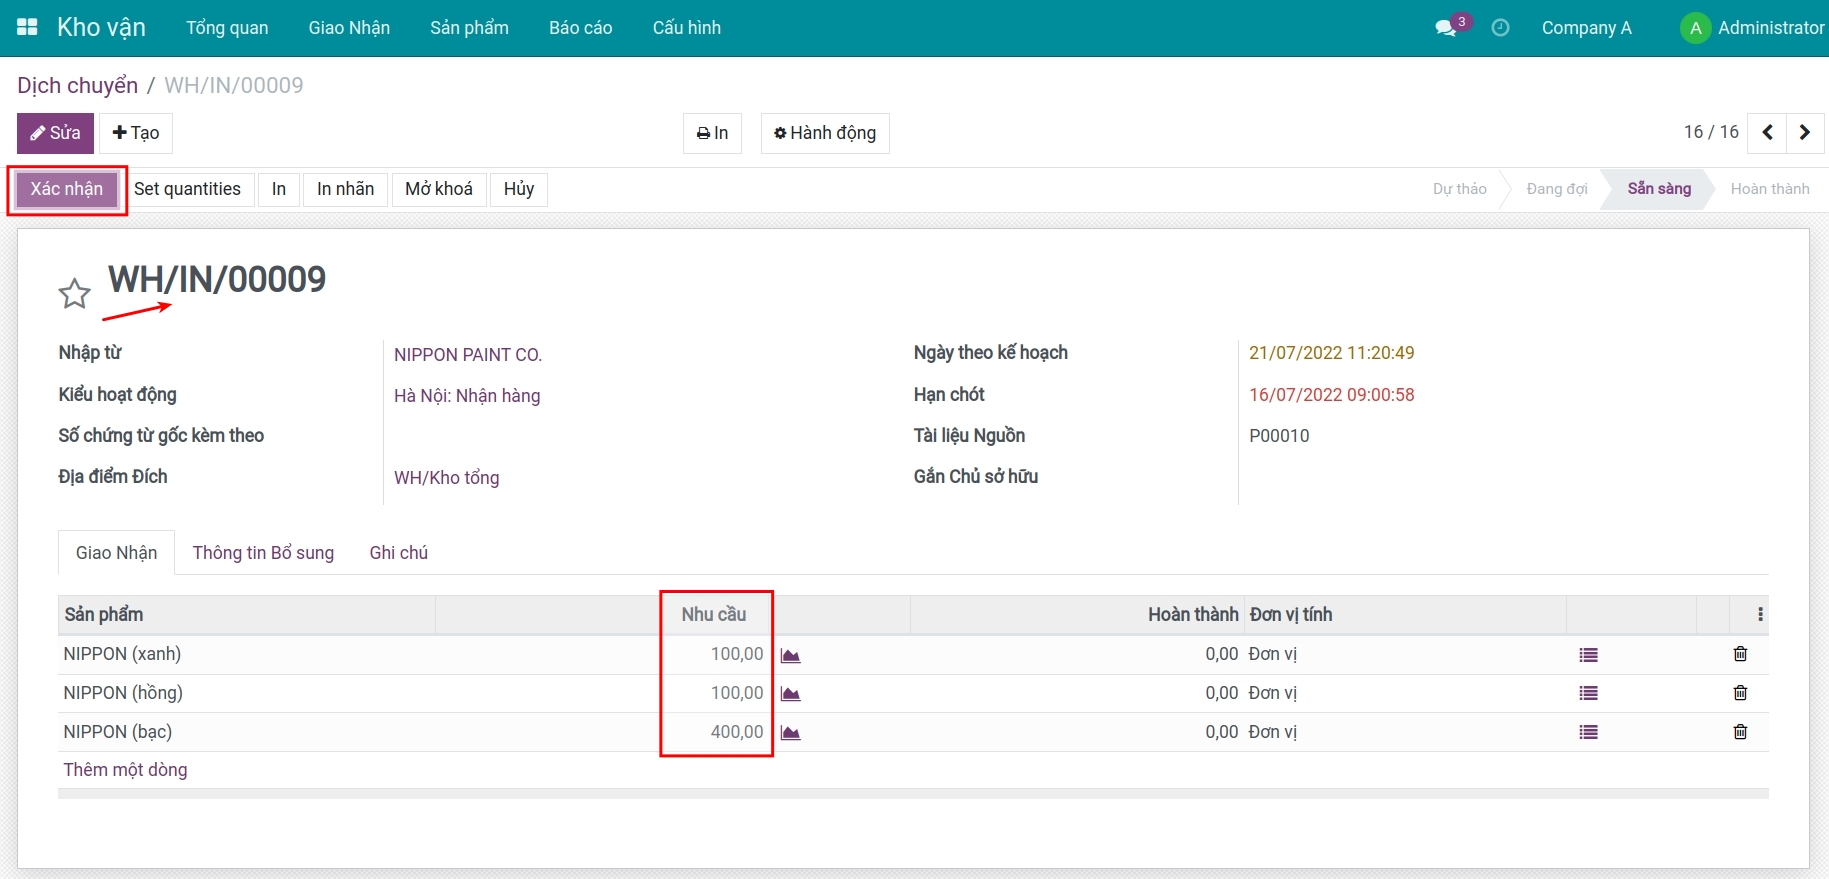Viewport: 1829px width, 879px height.
Task: Open the Administrator user menu
Action: (x=1752, y=28)
